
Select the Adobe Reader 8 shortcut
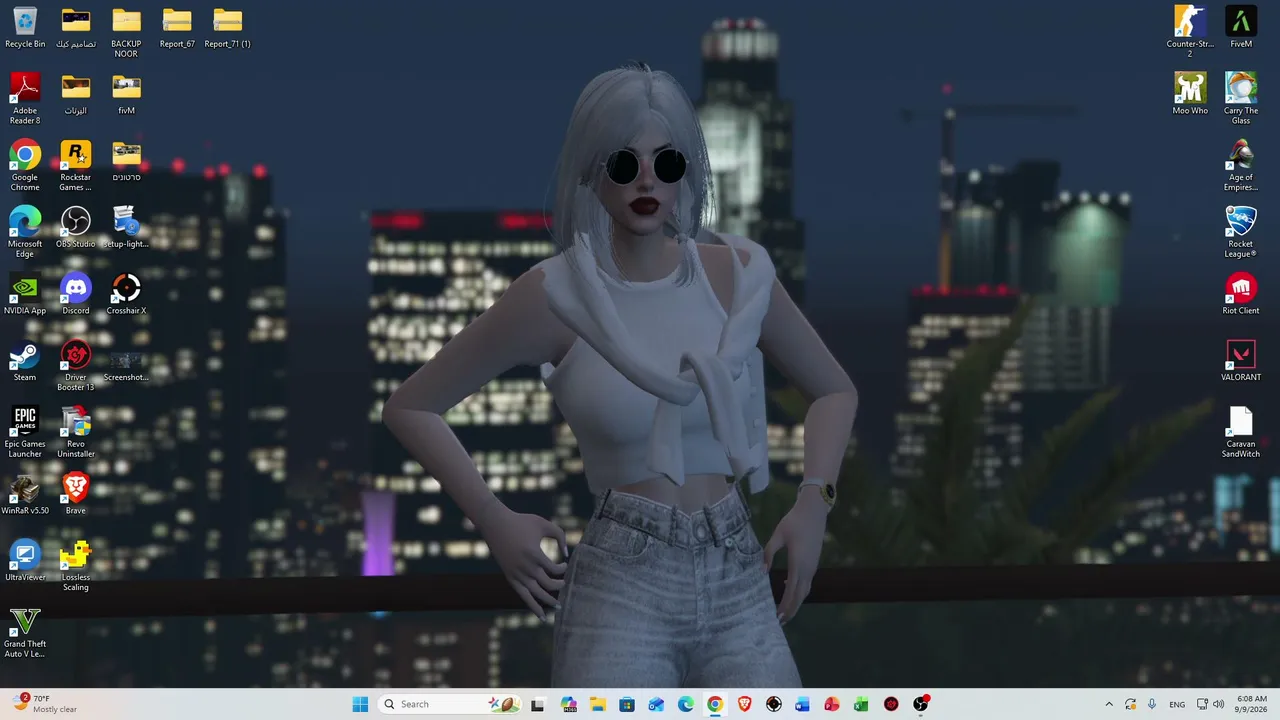coord(25,98)
